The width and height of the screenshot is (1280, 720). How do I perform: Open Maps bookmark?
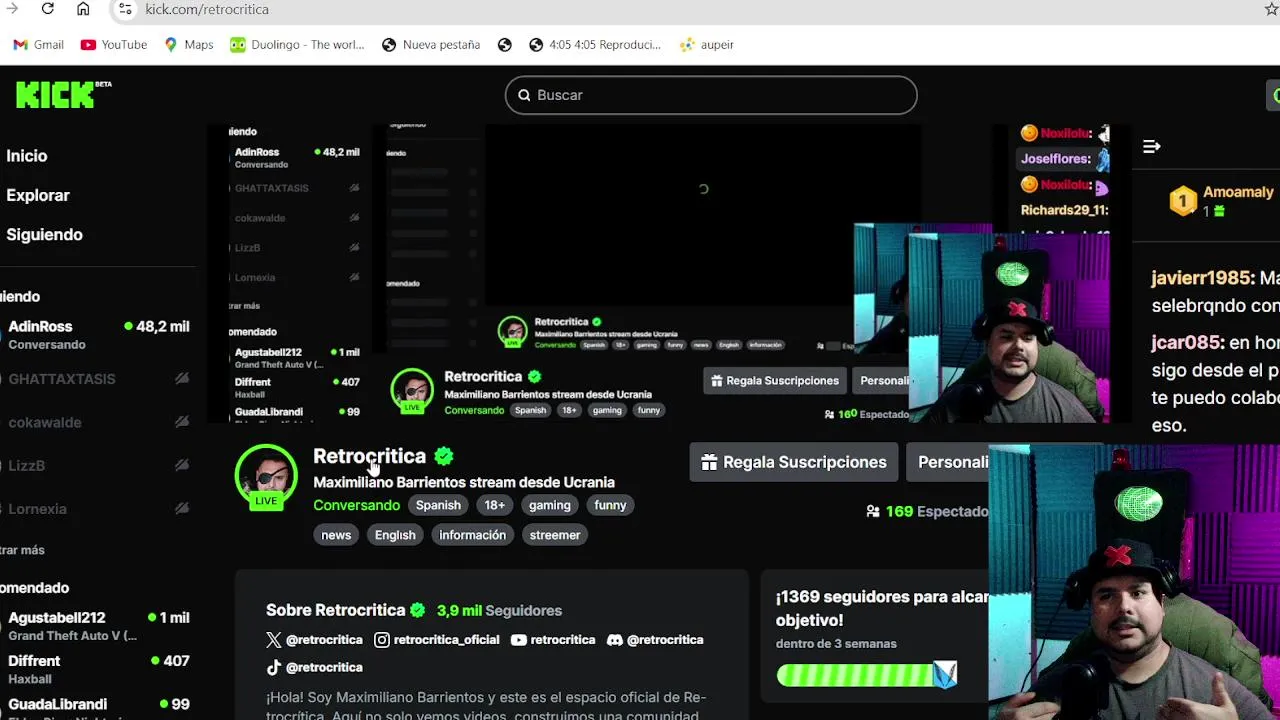(x=189, y=45)
